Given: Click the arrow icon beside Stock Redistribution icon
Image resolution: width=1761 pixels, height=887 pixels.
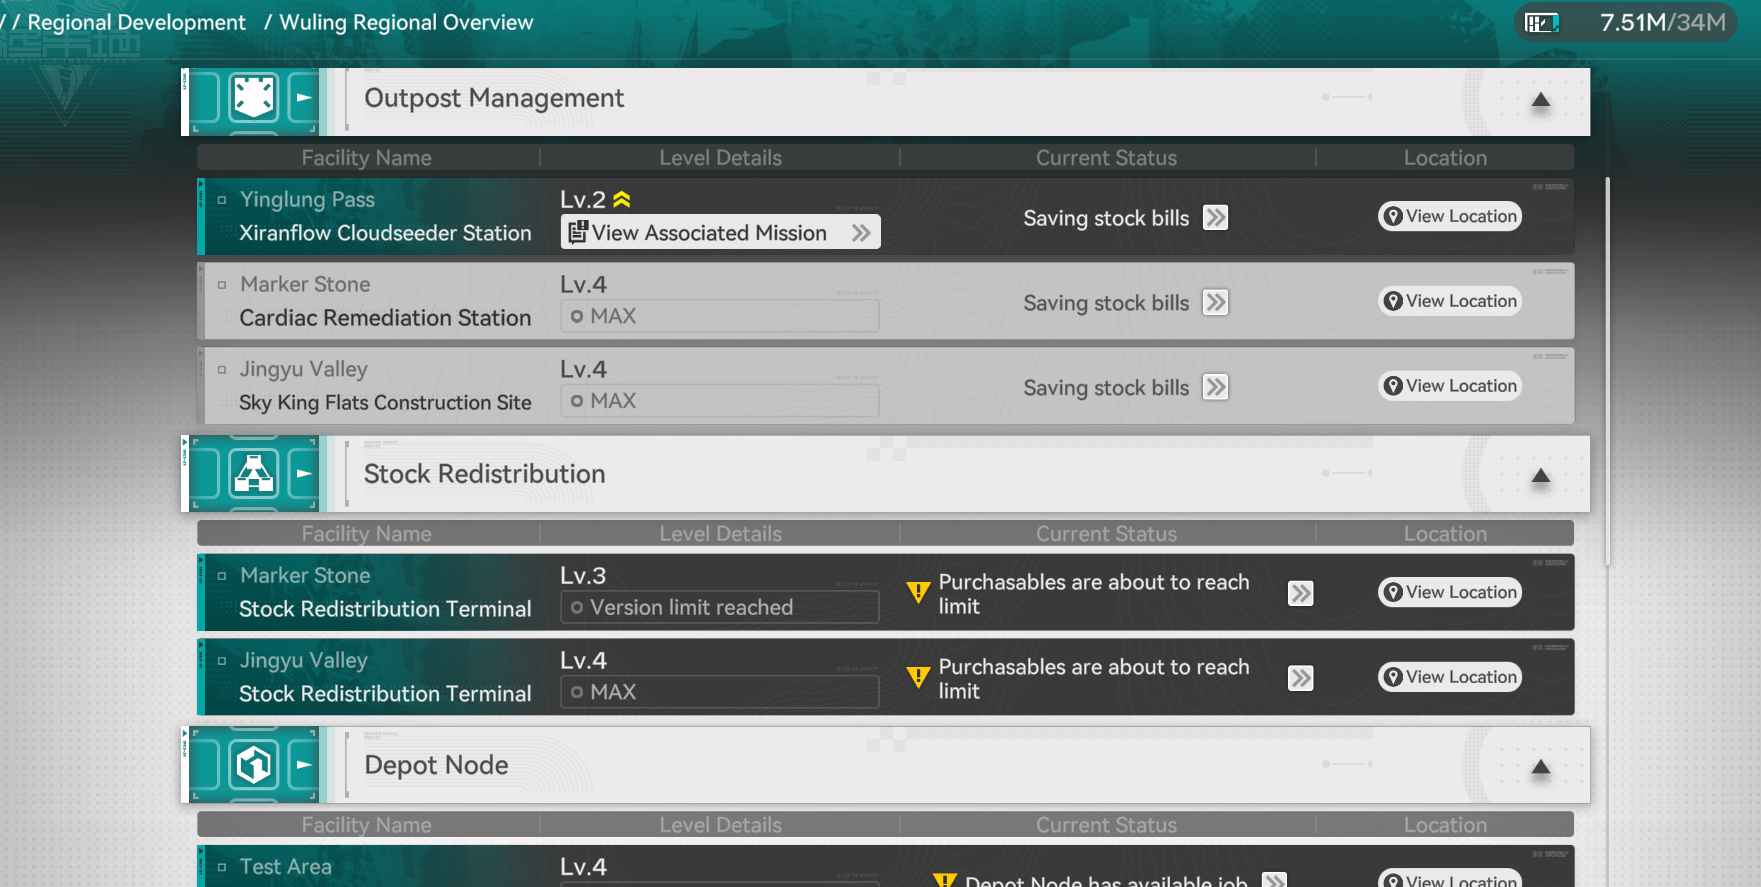Looking at the screenshot, I should 304,474.
